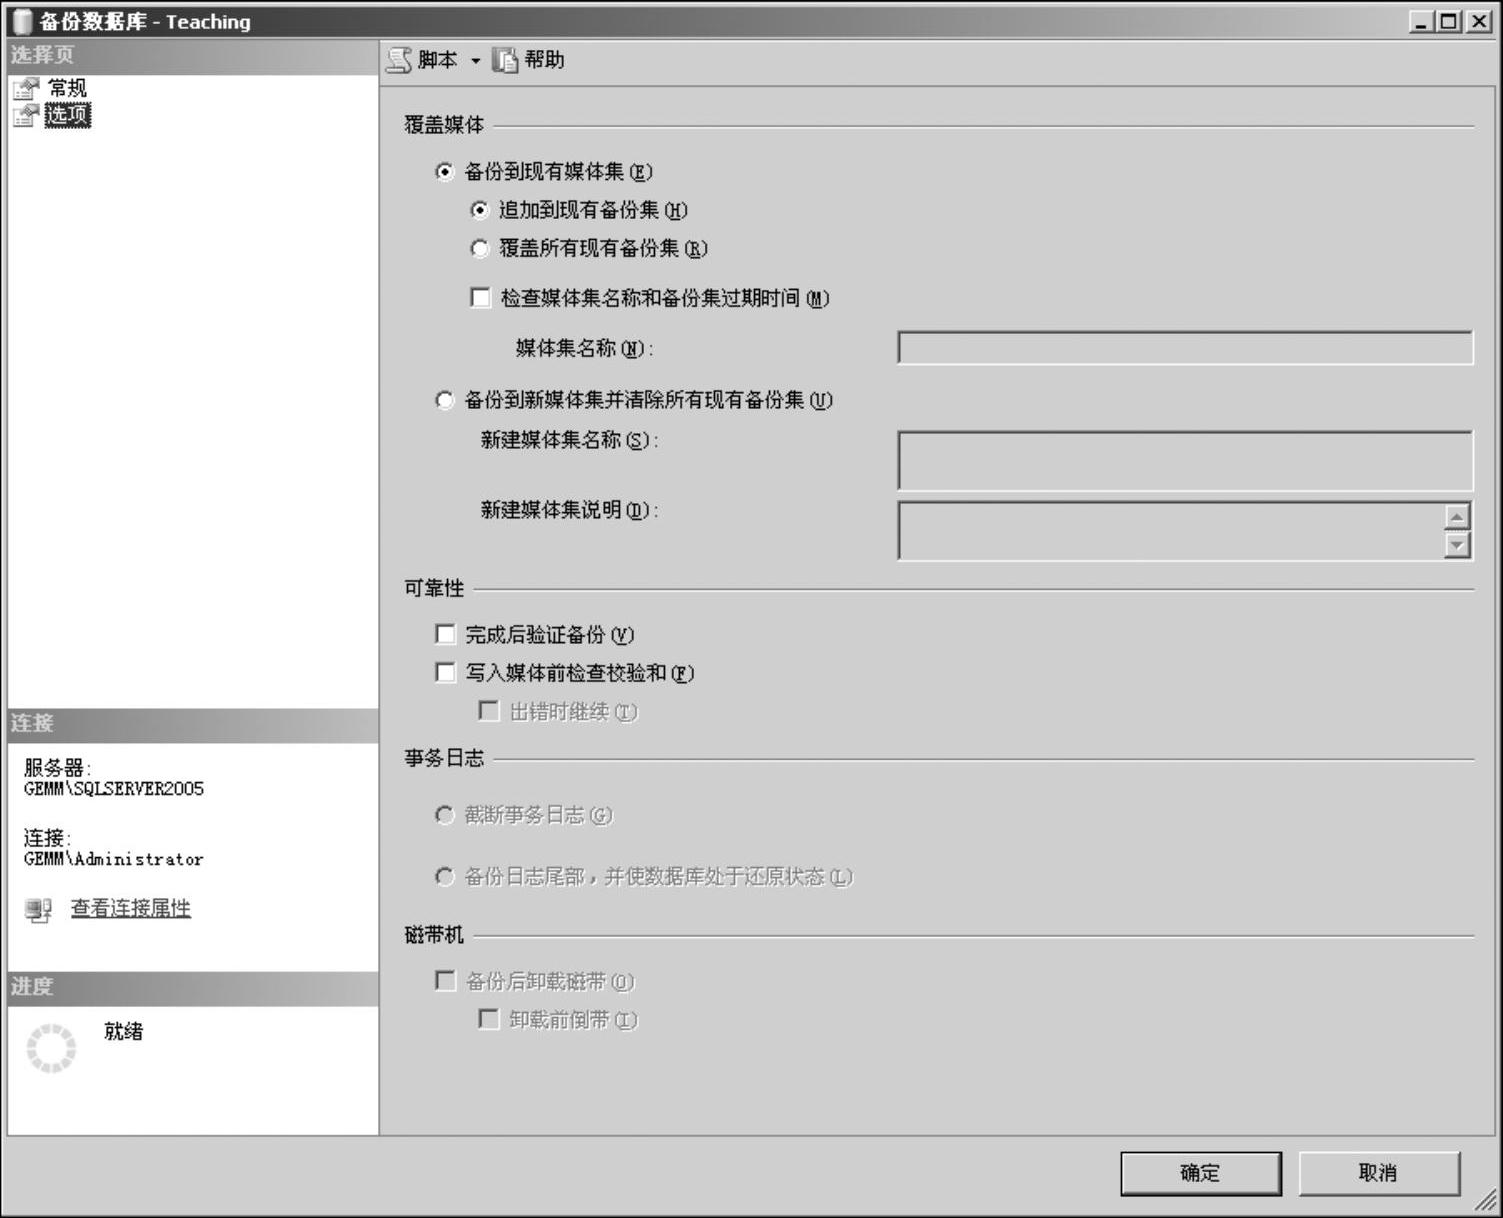Toggle 出错时继续 checkbox

coord(489,710)
